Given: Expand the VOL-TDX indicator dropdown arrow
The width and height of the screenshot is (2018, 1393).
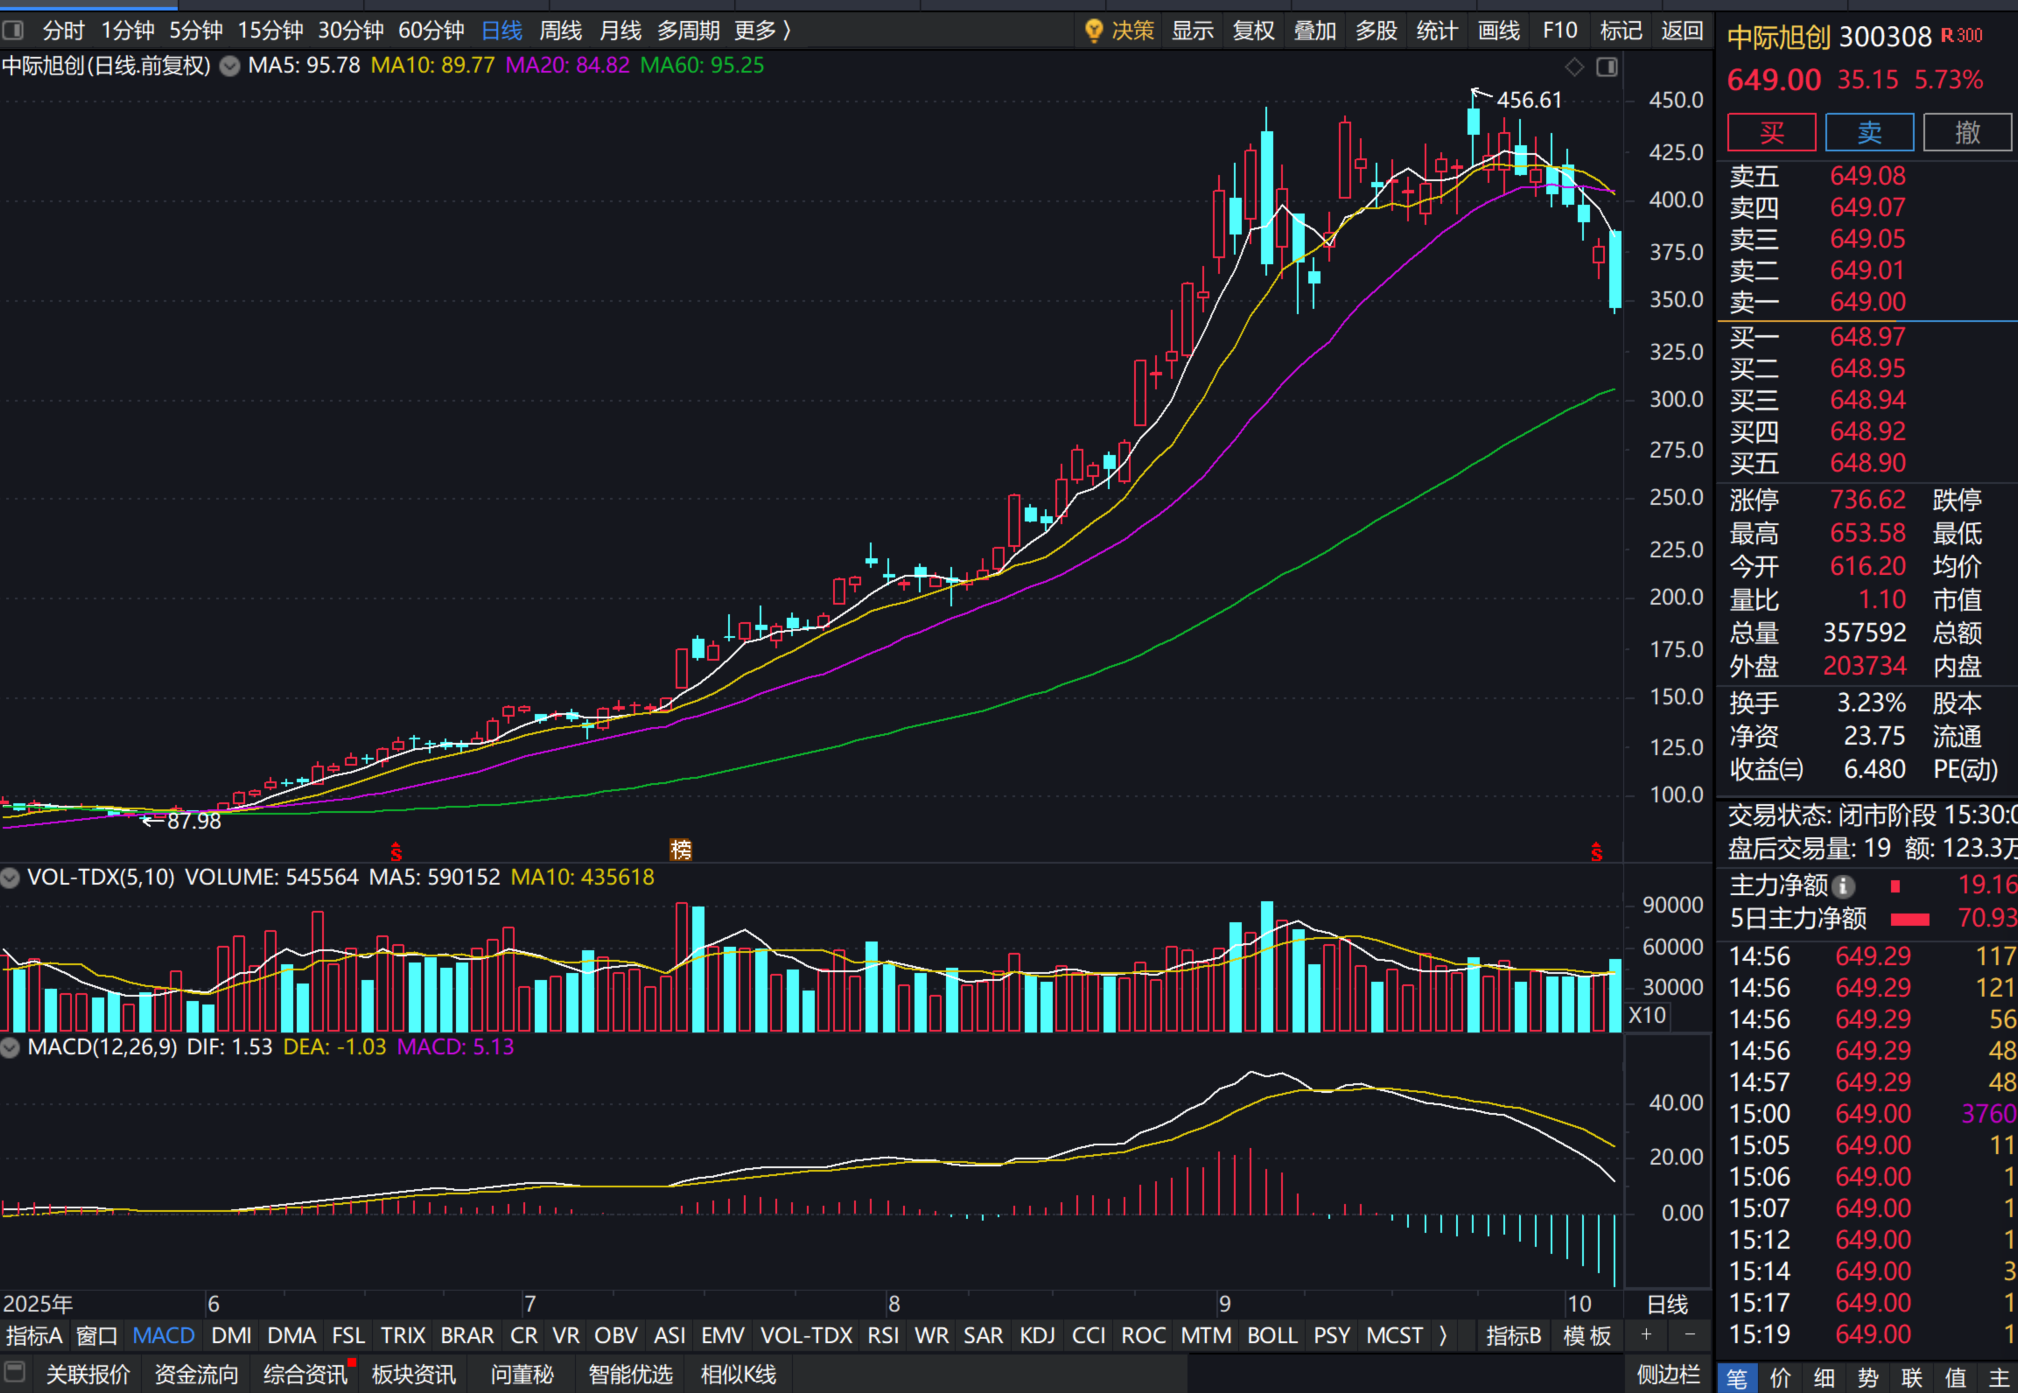Looking at the screenshot, I should pyautogui.click(x=11, y=878).
